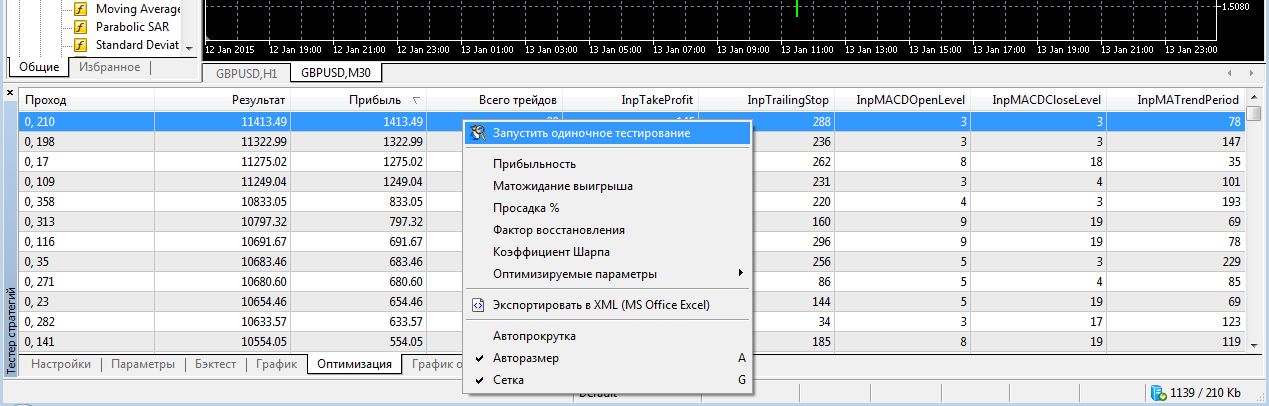
Task: Click the connection traffic icon in status bar
Action: 1159,392
